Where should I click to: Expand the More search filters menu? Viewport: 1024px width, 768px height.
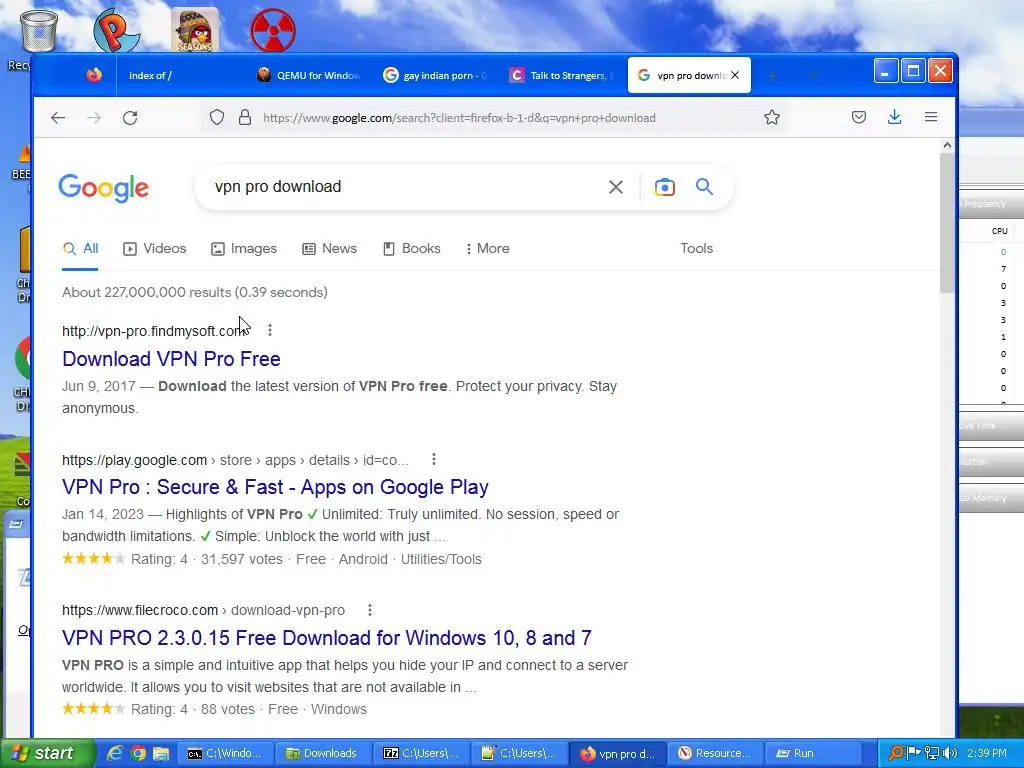(488, 249)
